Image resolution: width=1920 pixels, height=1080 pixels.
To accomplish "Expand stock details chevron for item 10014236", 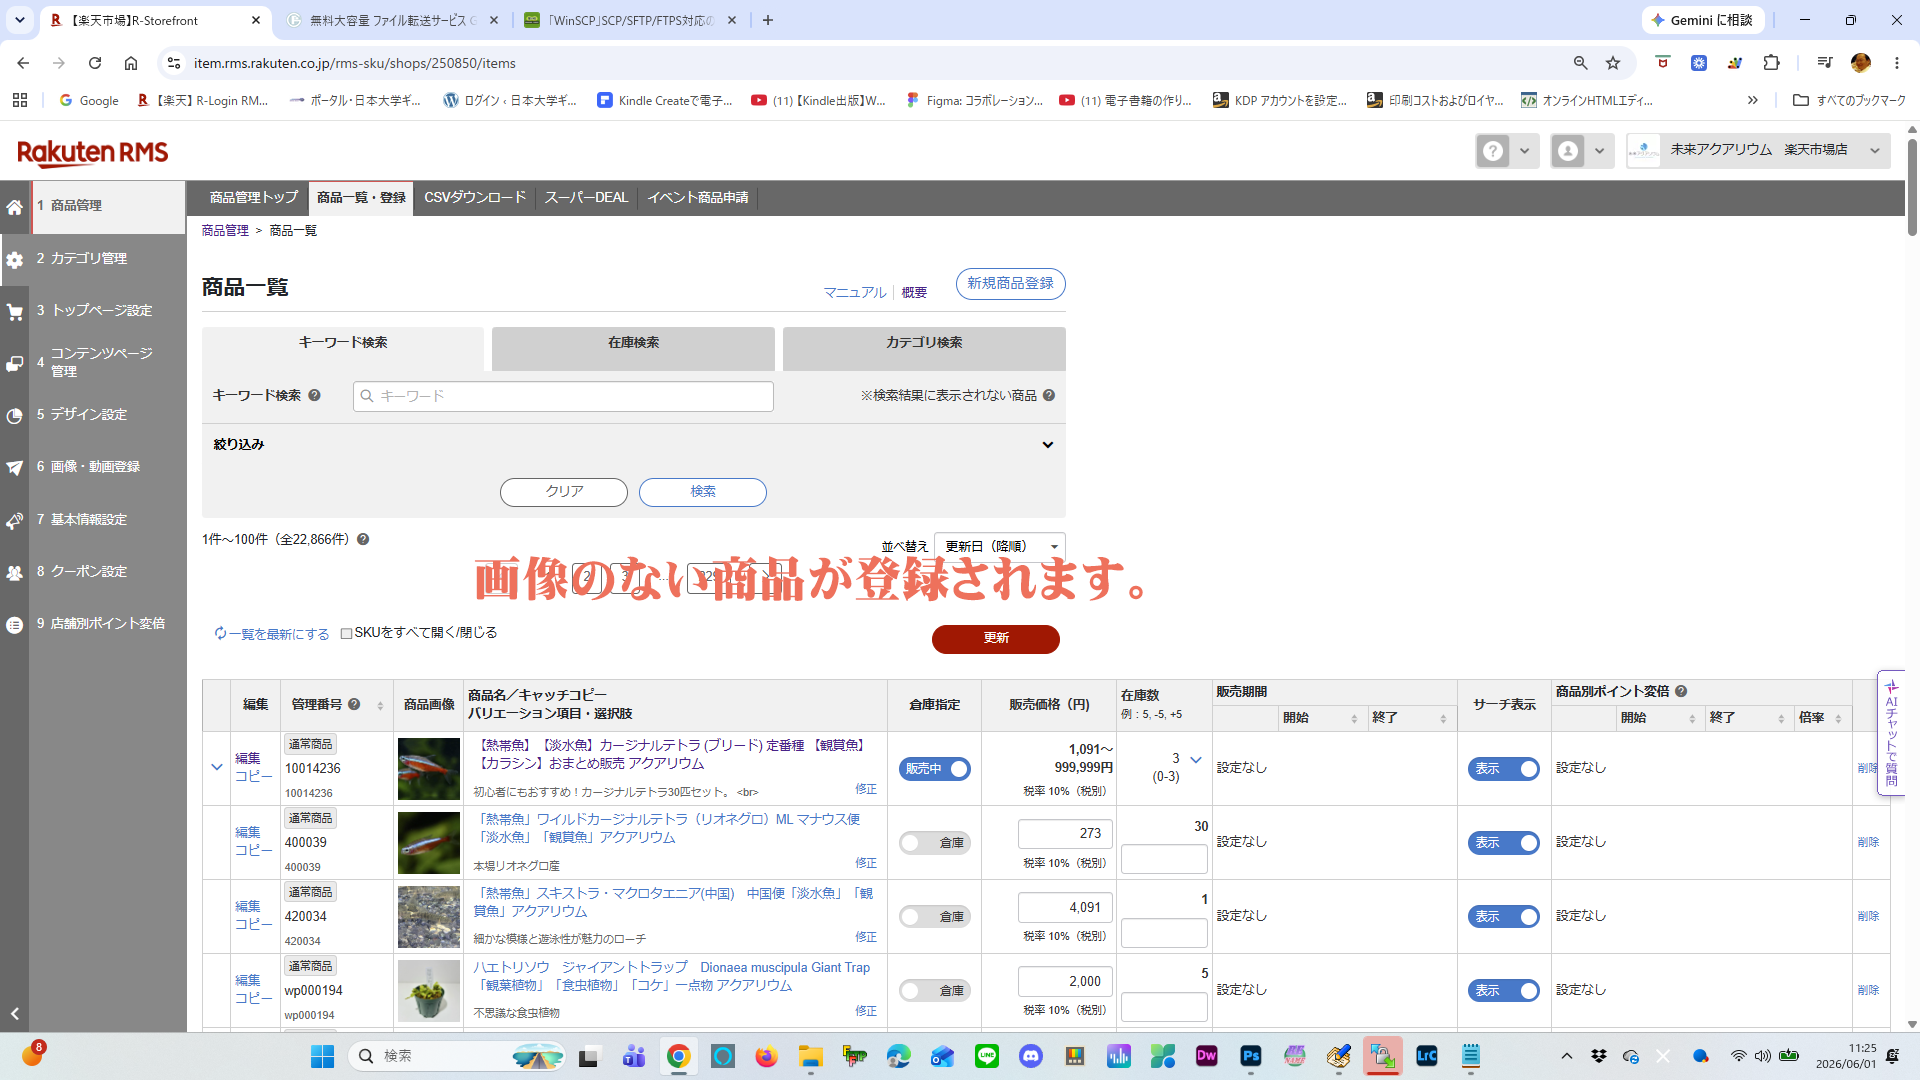I will (x=1196, y=759).
